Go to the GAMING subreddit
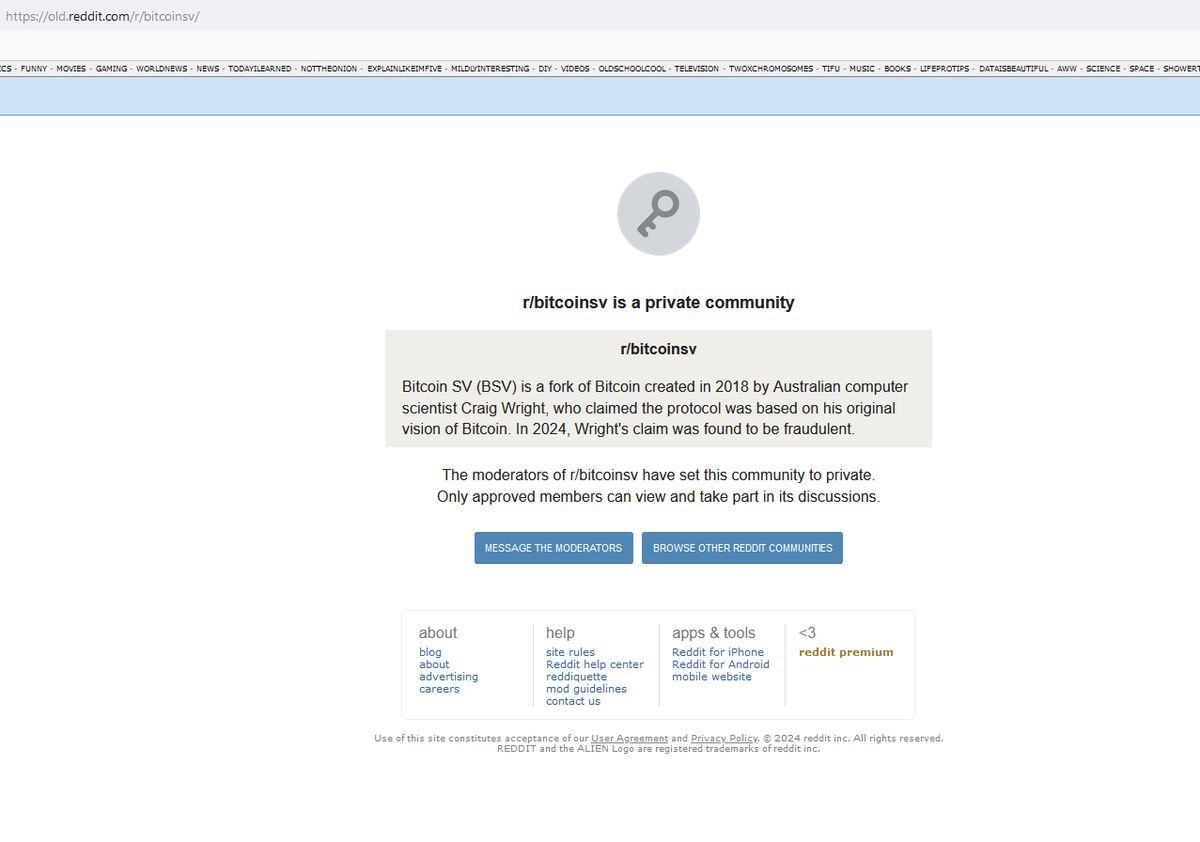The height and width of the screenshot is (842, 1200). tap(111, 69)
